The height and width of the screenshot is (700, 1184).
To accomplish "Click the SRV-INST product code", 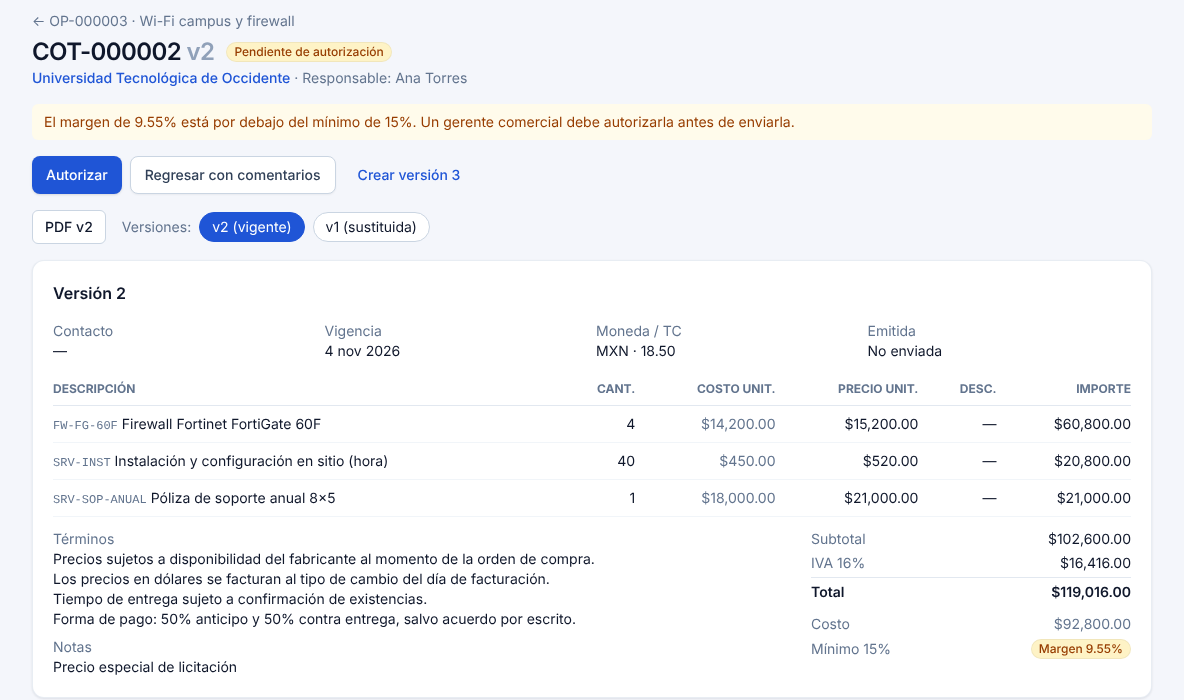I will pyautogui.click(x=82, y=462).
